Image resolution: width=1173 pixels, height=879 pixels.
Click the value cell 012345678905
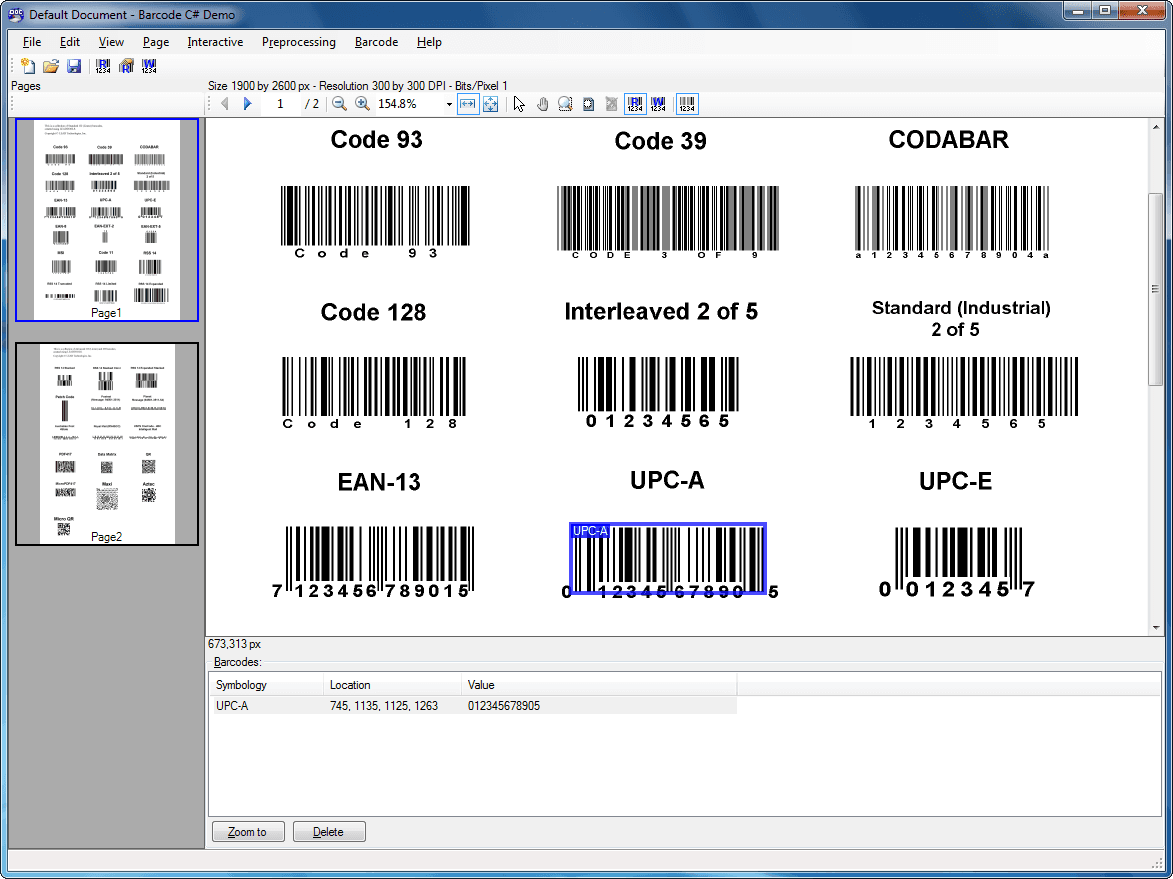[503, 705]
